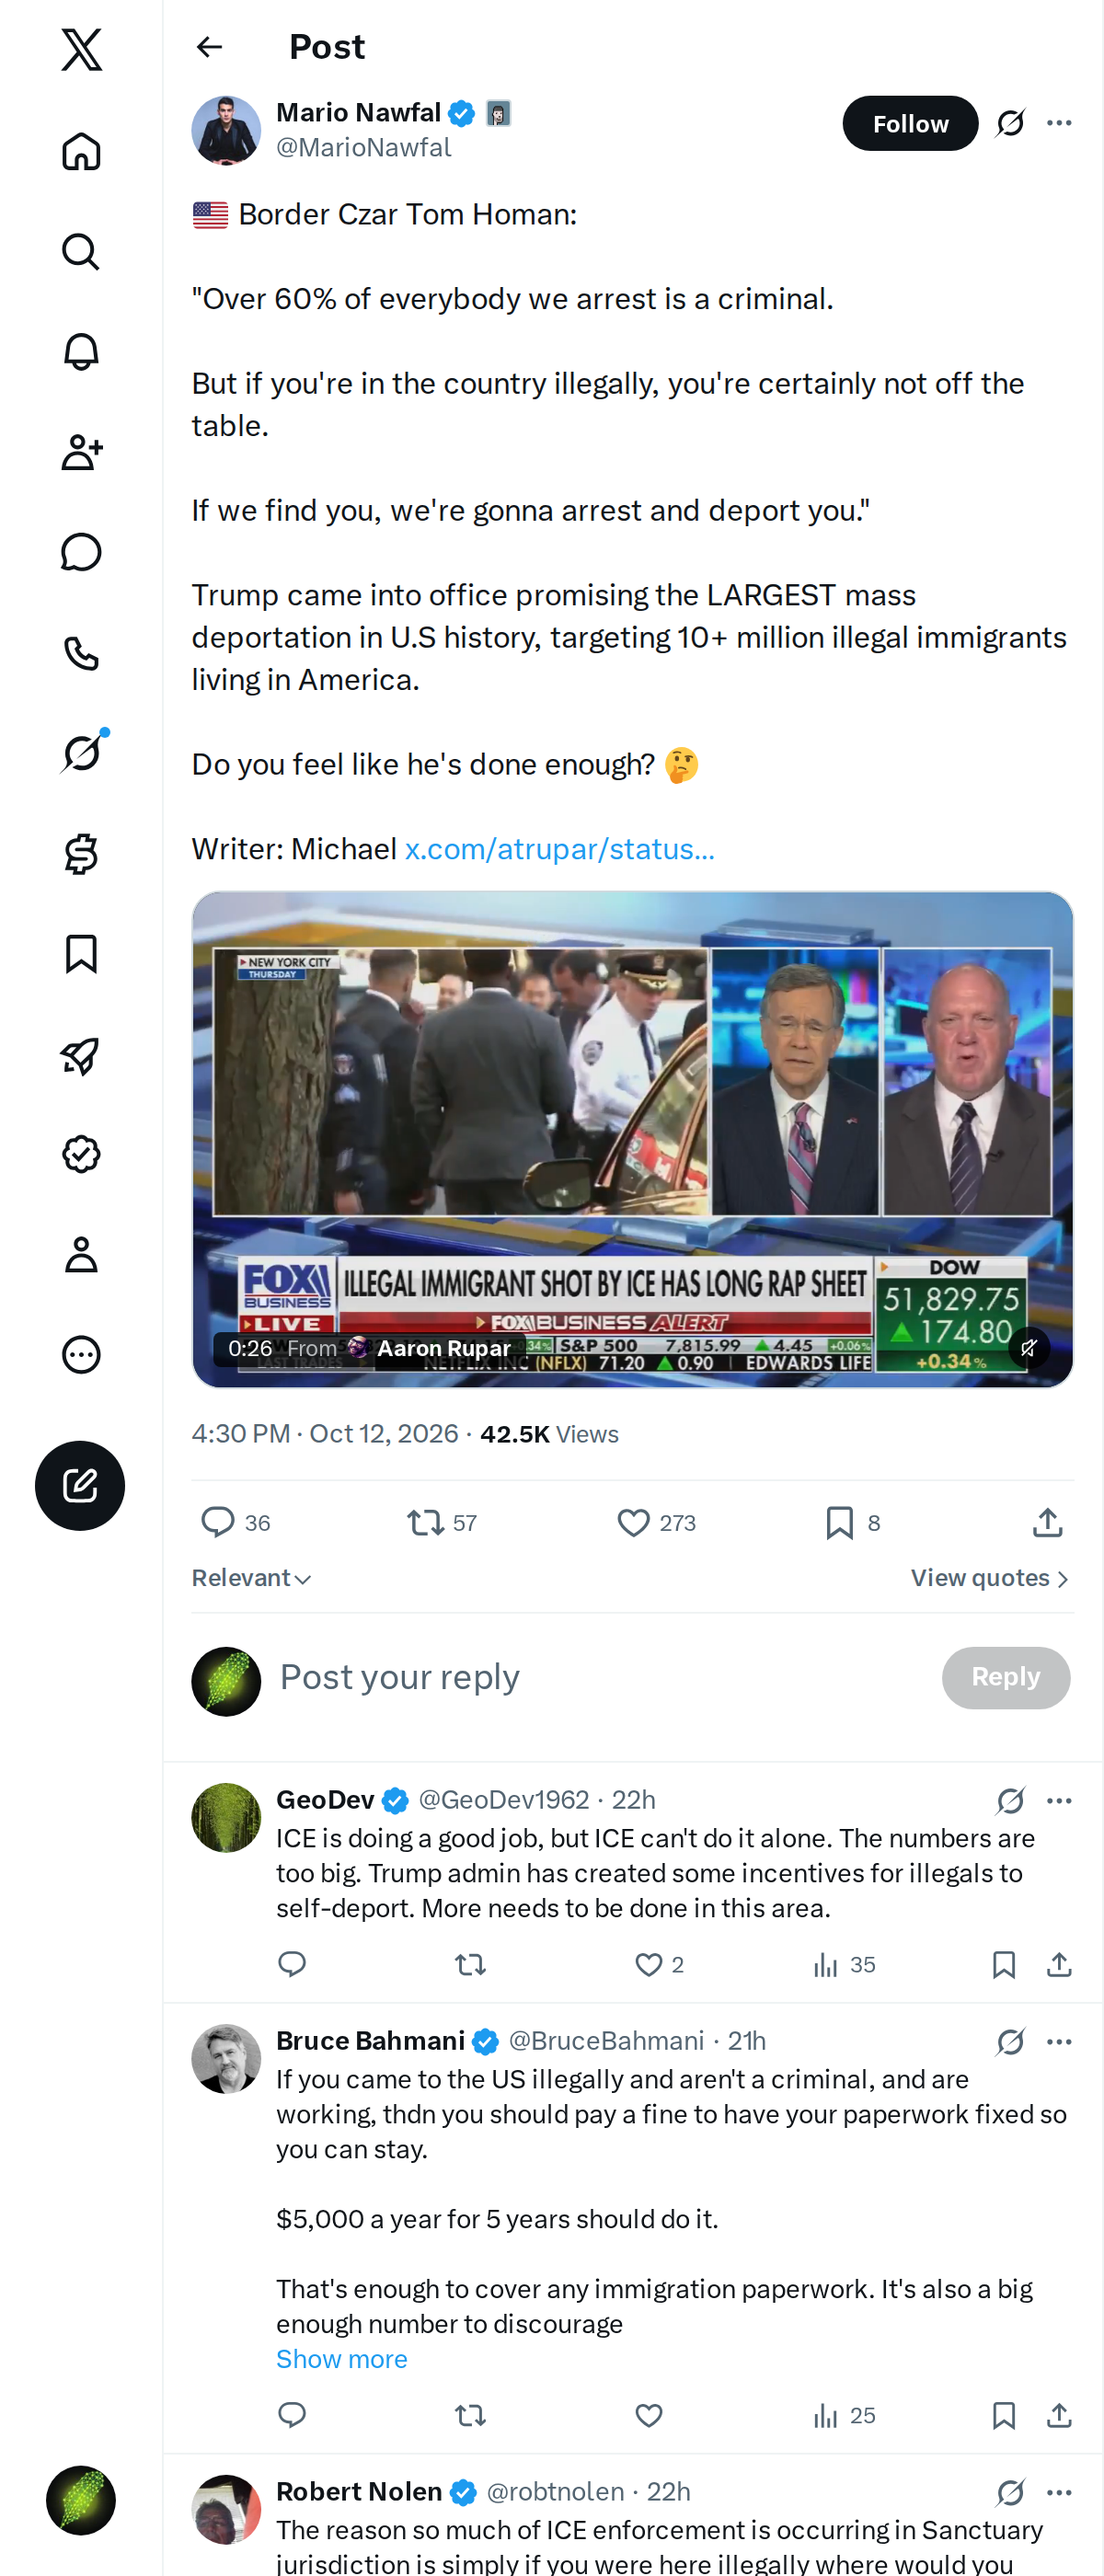Screen dimensions: 1104x2576
Task: Open the Grok icon in sidebar
Action: click(x=81, y=753)
